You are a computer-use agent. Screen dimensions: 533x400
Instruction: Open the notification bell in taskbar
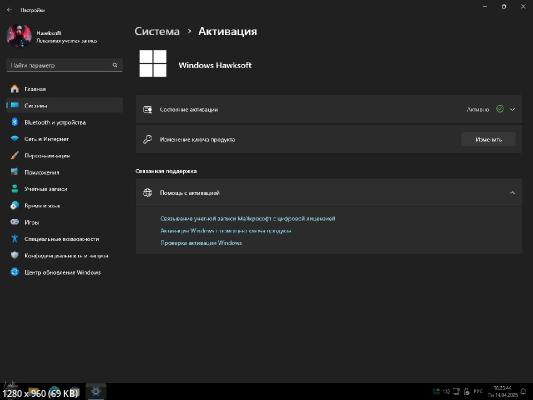(x=523, y=392)
